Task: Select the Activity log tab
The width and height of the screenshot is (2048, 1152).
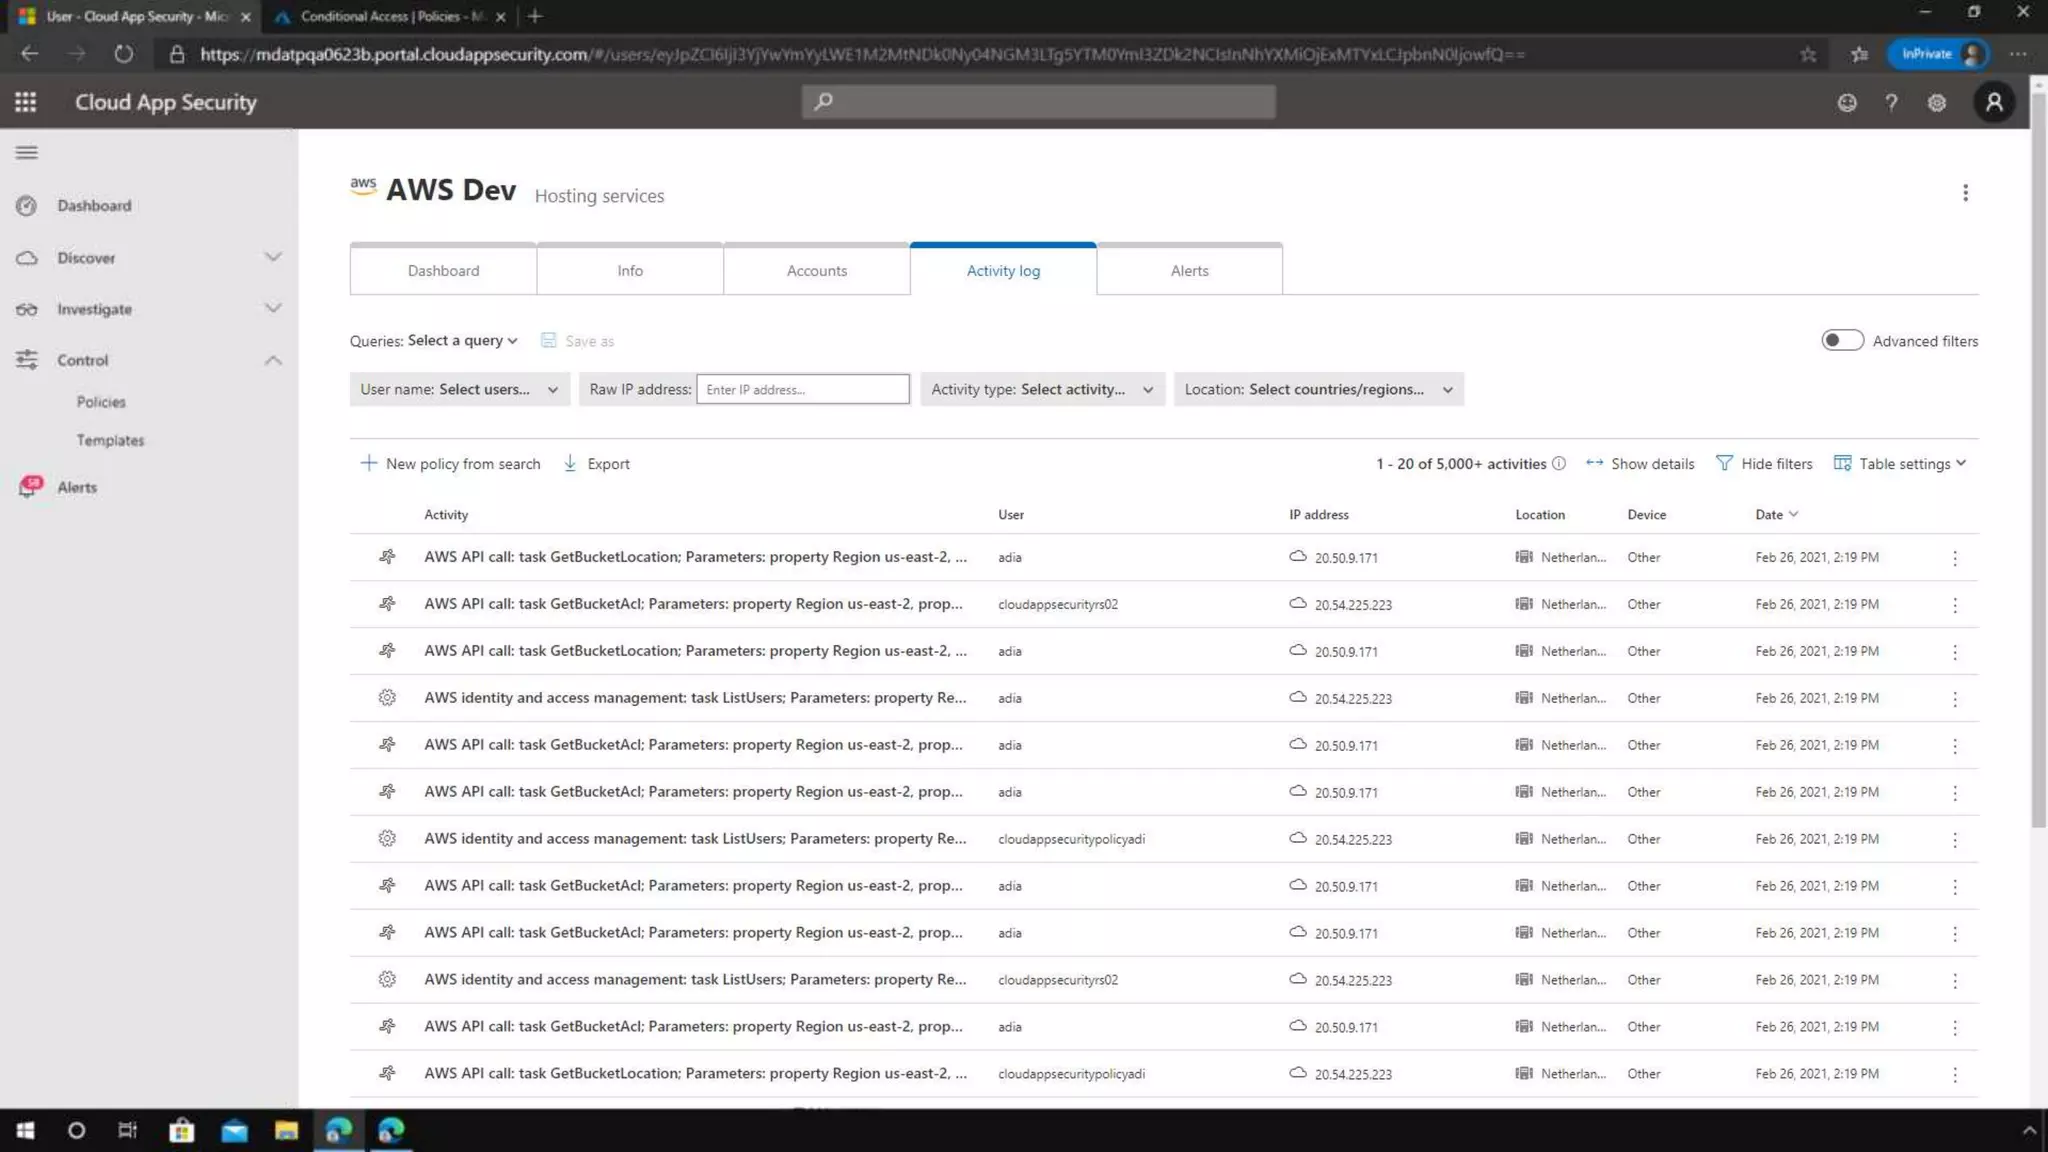Action: tap(1003, 270)
